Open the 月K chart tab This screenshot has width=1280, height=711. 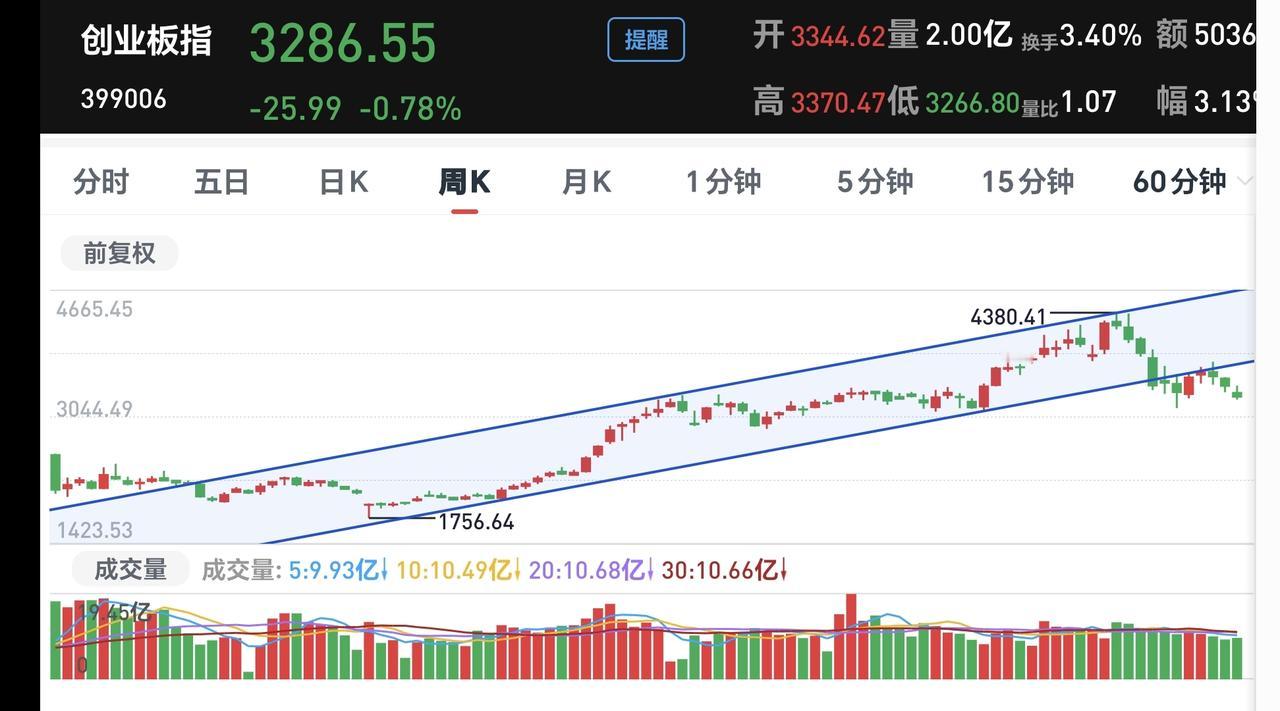(586, 182)
